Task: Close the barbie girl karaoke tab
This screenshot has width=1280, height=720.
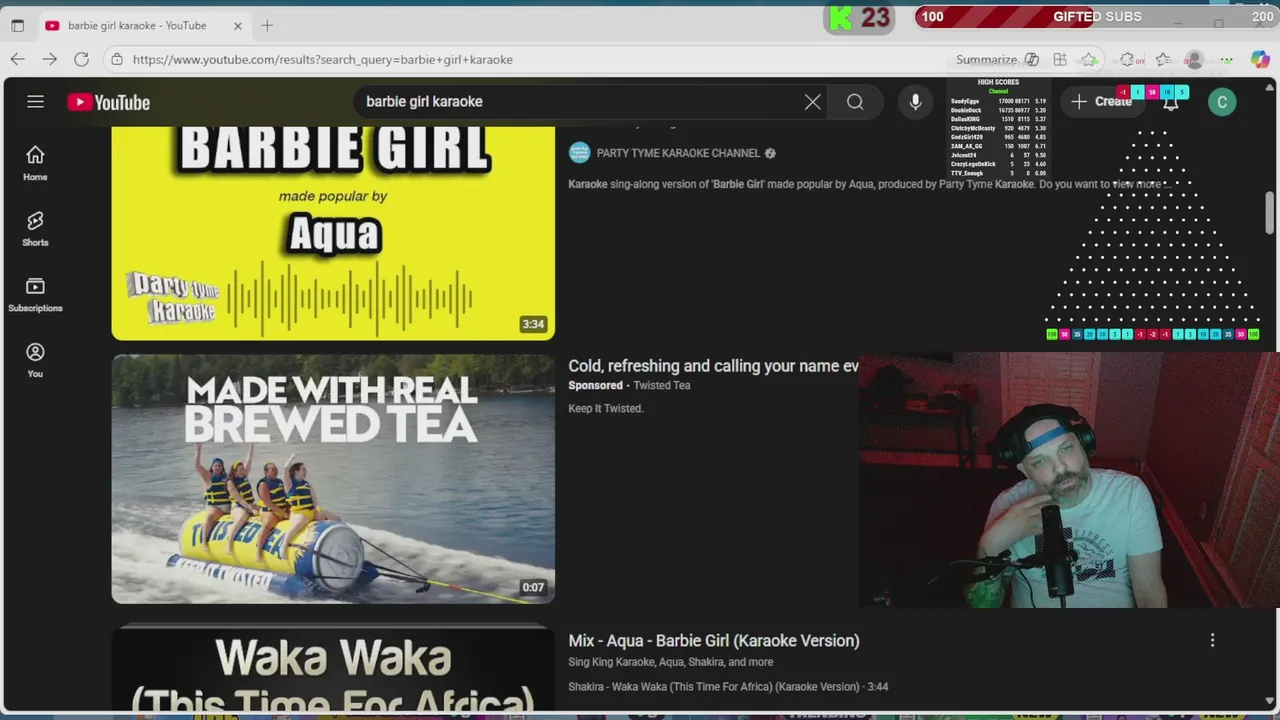Action: coord(238,26)
